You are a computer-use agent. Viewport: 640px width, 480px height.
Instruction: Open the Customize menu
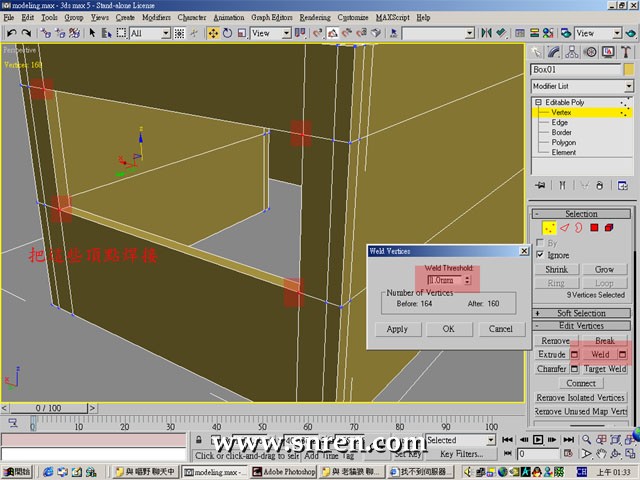(353, 18)
